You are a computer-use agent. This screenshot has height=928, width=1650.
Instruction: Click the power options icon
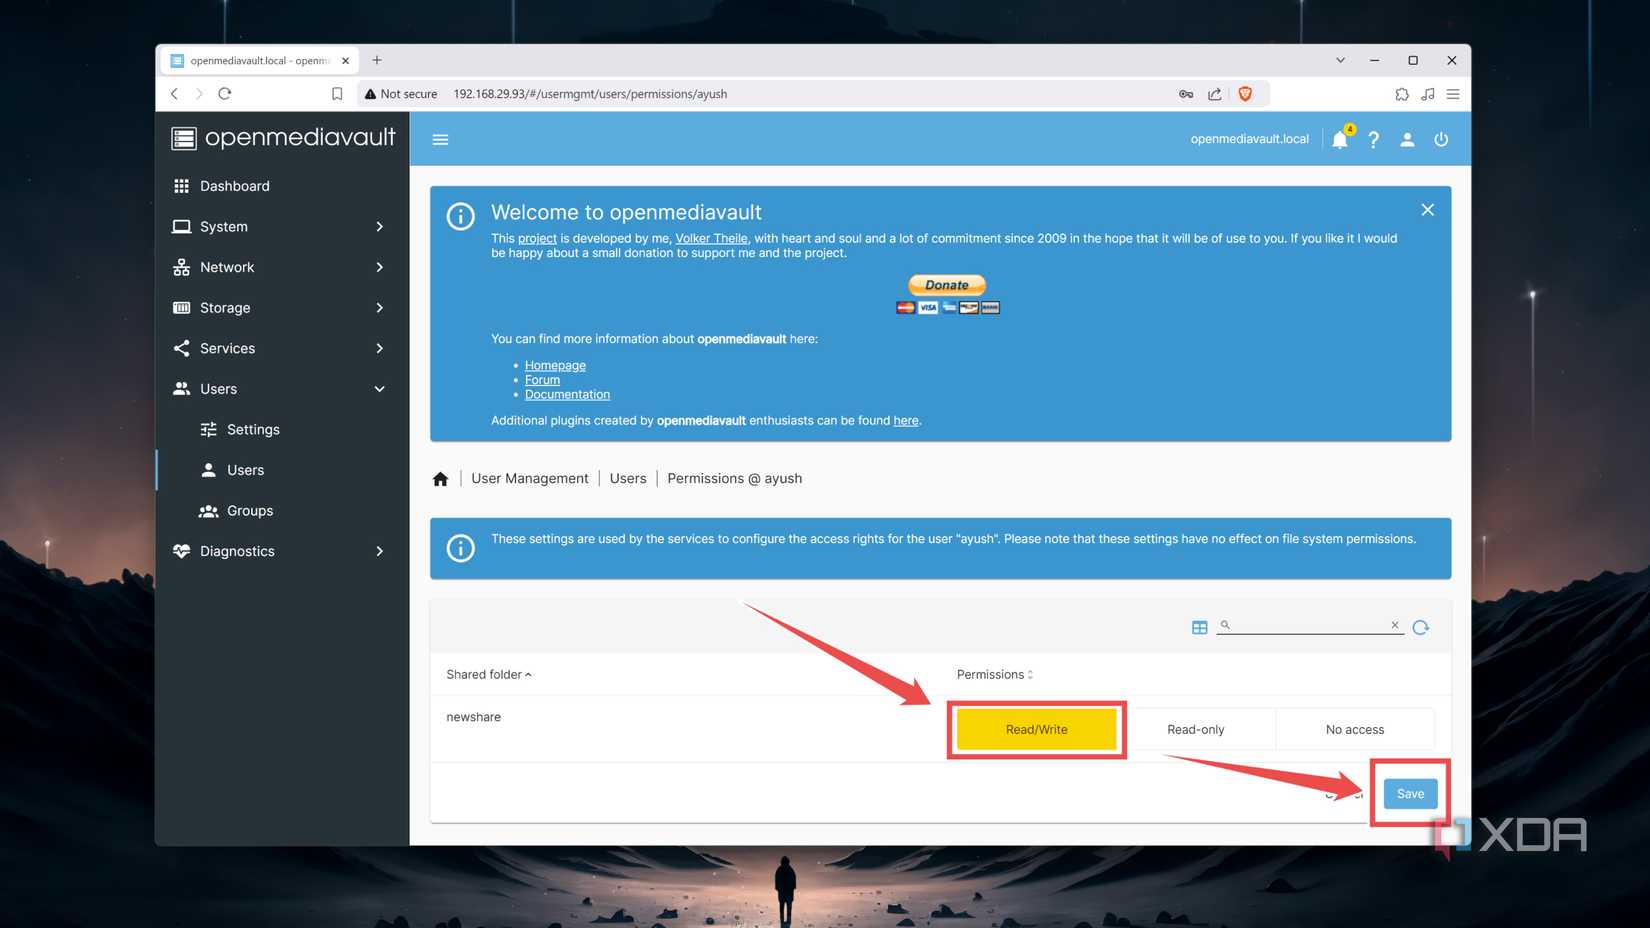pos(1441,139)
